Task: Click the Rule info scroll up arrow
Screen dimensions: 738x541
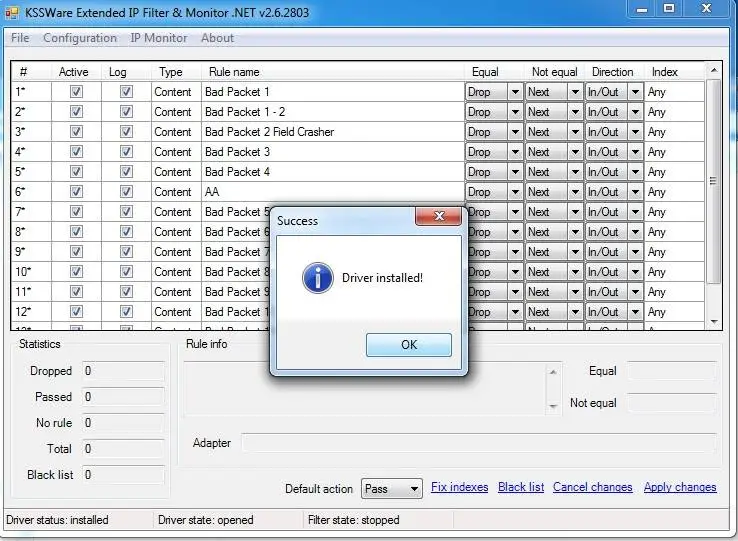Action: point(553,372)
